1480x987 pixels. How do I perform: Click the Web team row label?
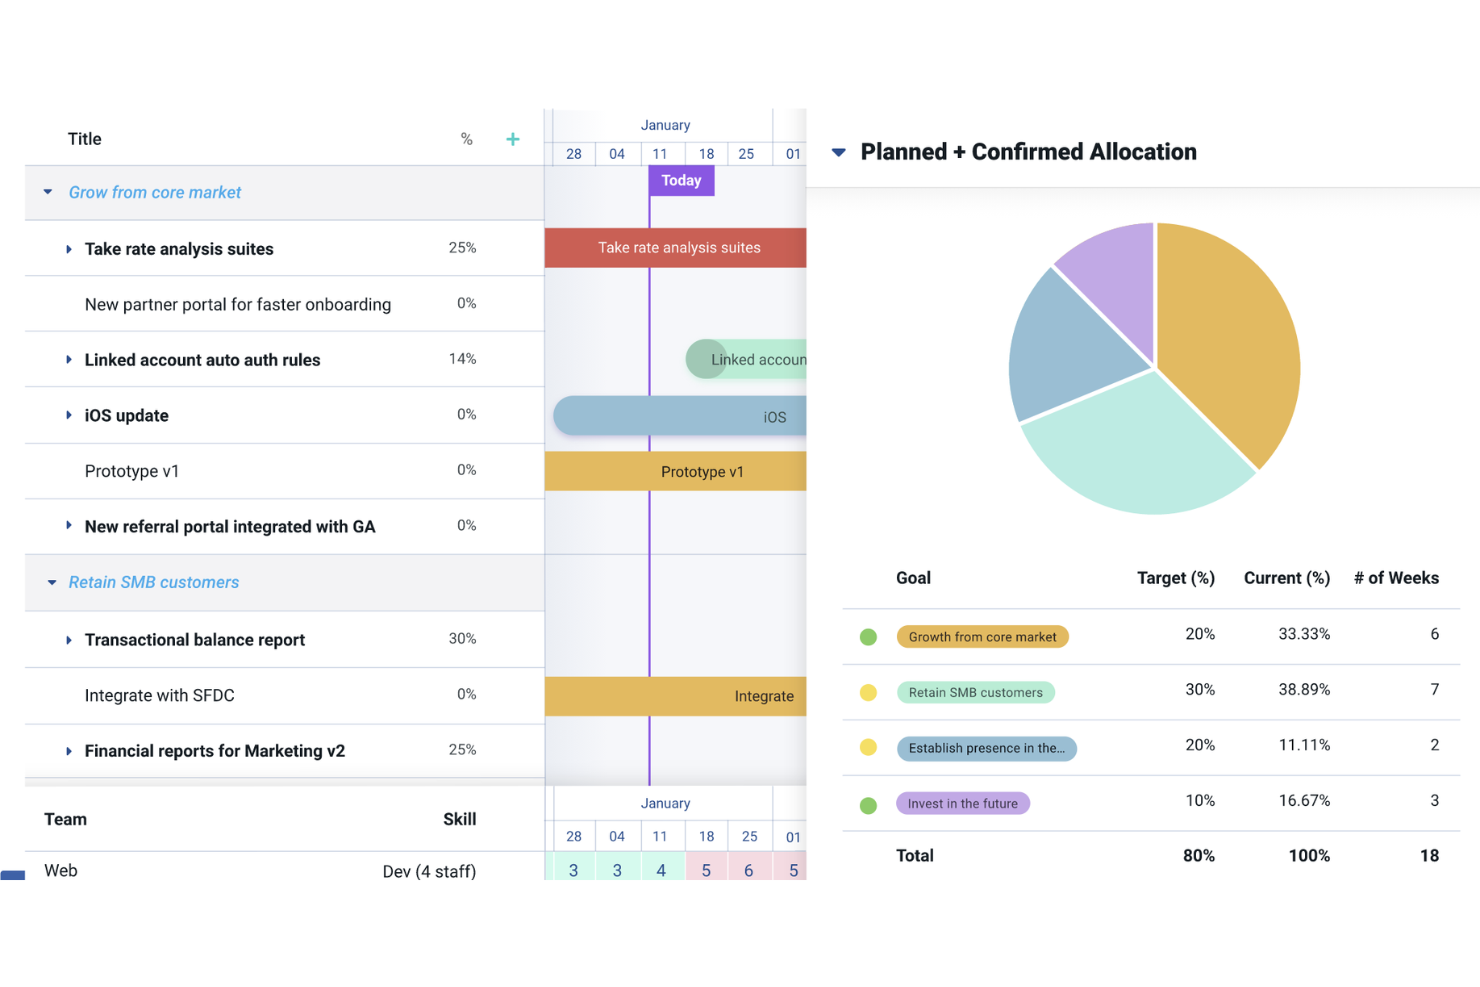click(x=61, y=870)
